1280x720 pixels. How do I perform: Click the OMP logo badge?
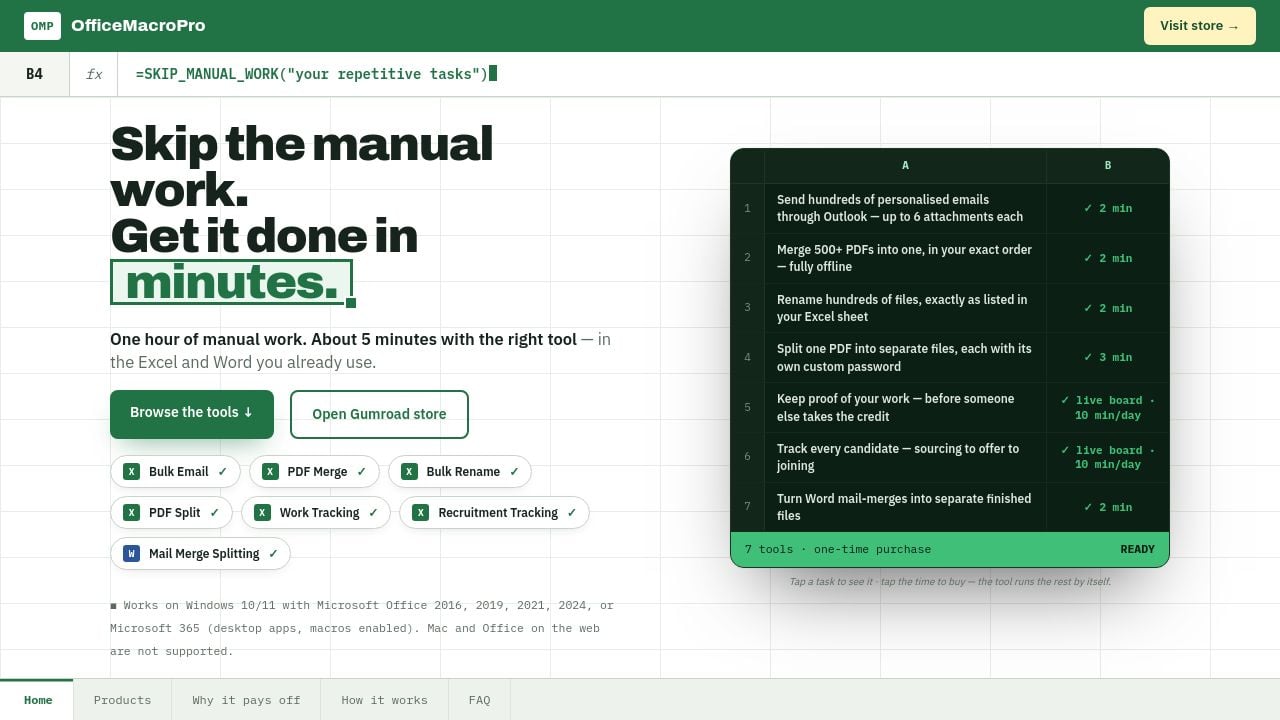click(x=42, y=26)
